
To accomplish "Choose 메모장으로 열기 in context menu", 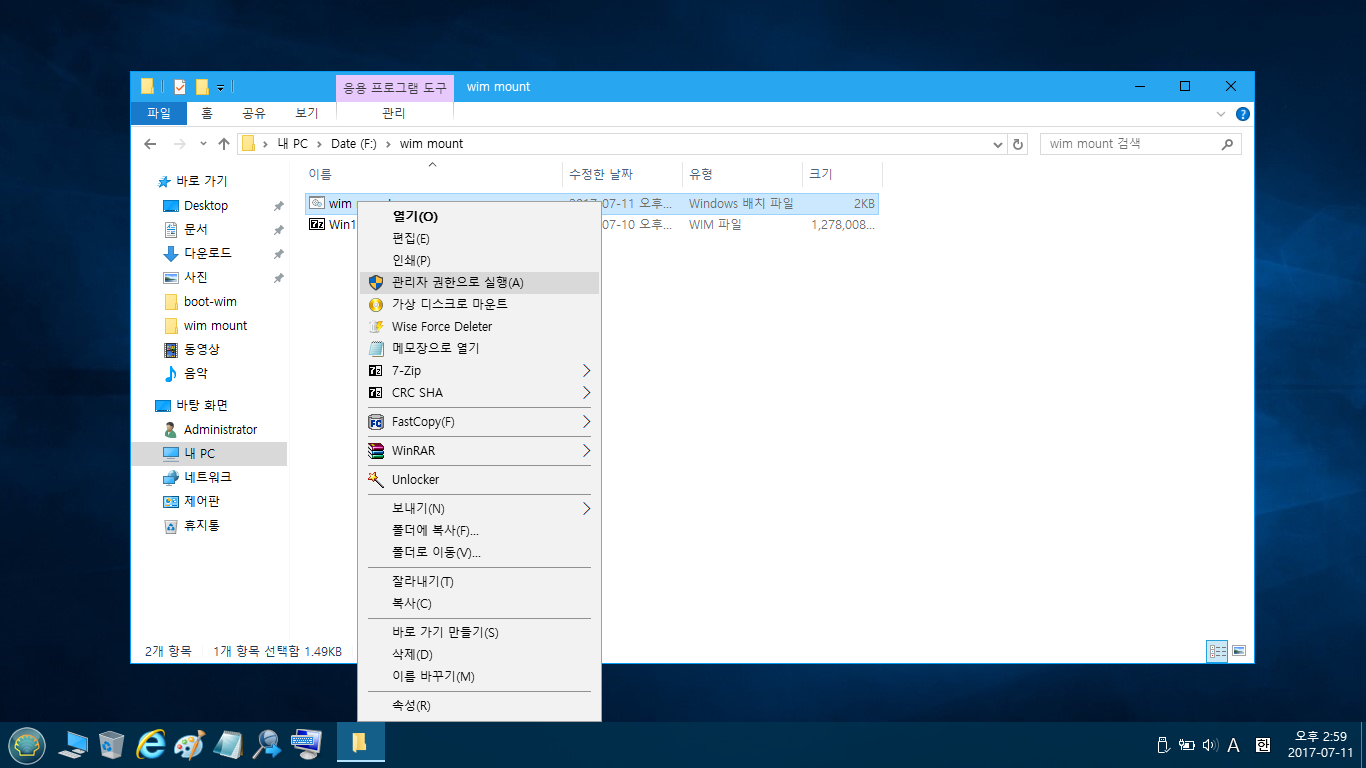I will tap(479, 348).
